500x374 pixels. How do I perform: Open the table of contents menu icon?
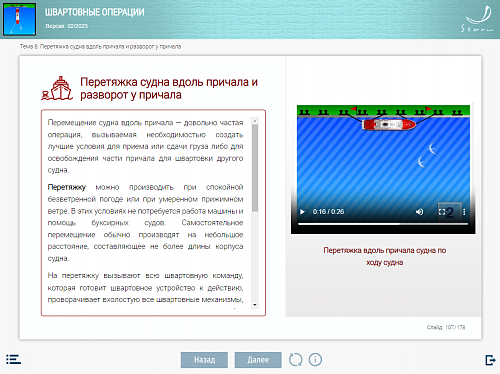tap(13, 359)
